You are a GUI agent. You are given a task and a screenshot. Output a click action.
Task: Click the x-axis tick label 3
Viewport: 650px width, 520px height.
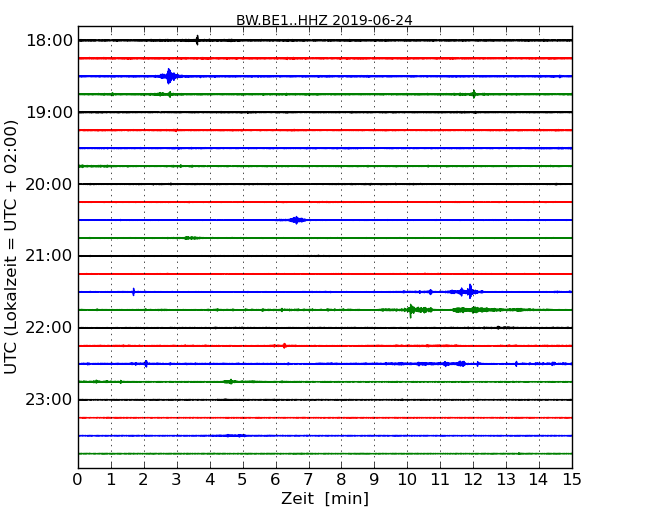point(177,480)
